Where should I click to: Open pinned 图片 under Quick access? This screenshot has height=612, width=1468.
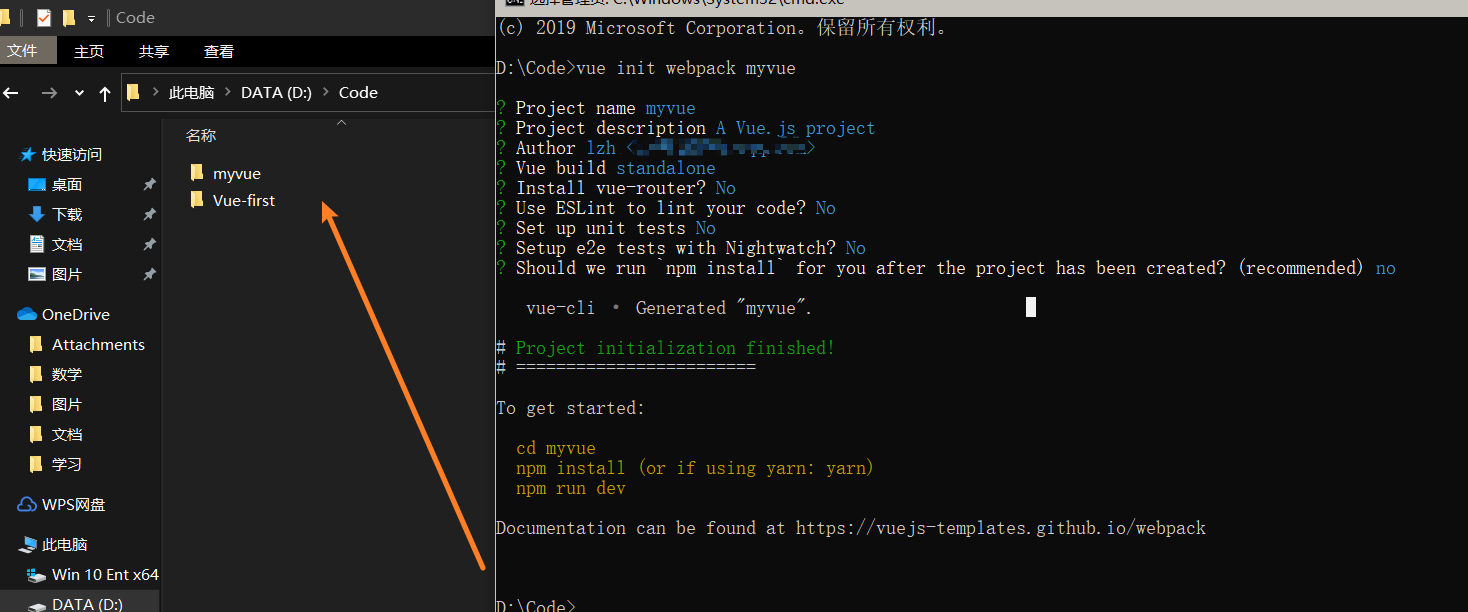(67, 274)
